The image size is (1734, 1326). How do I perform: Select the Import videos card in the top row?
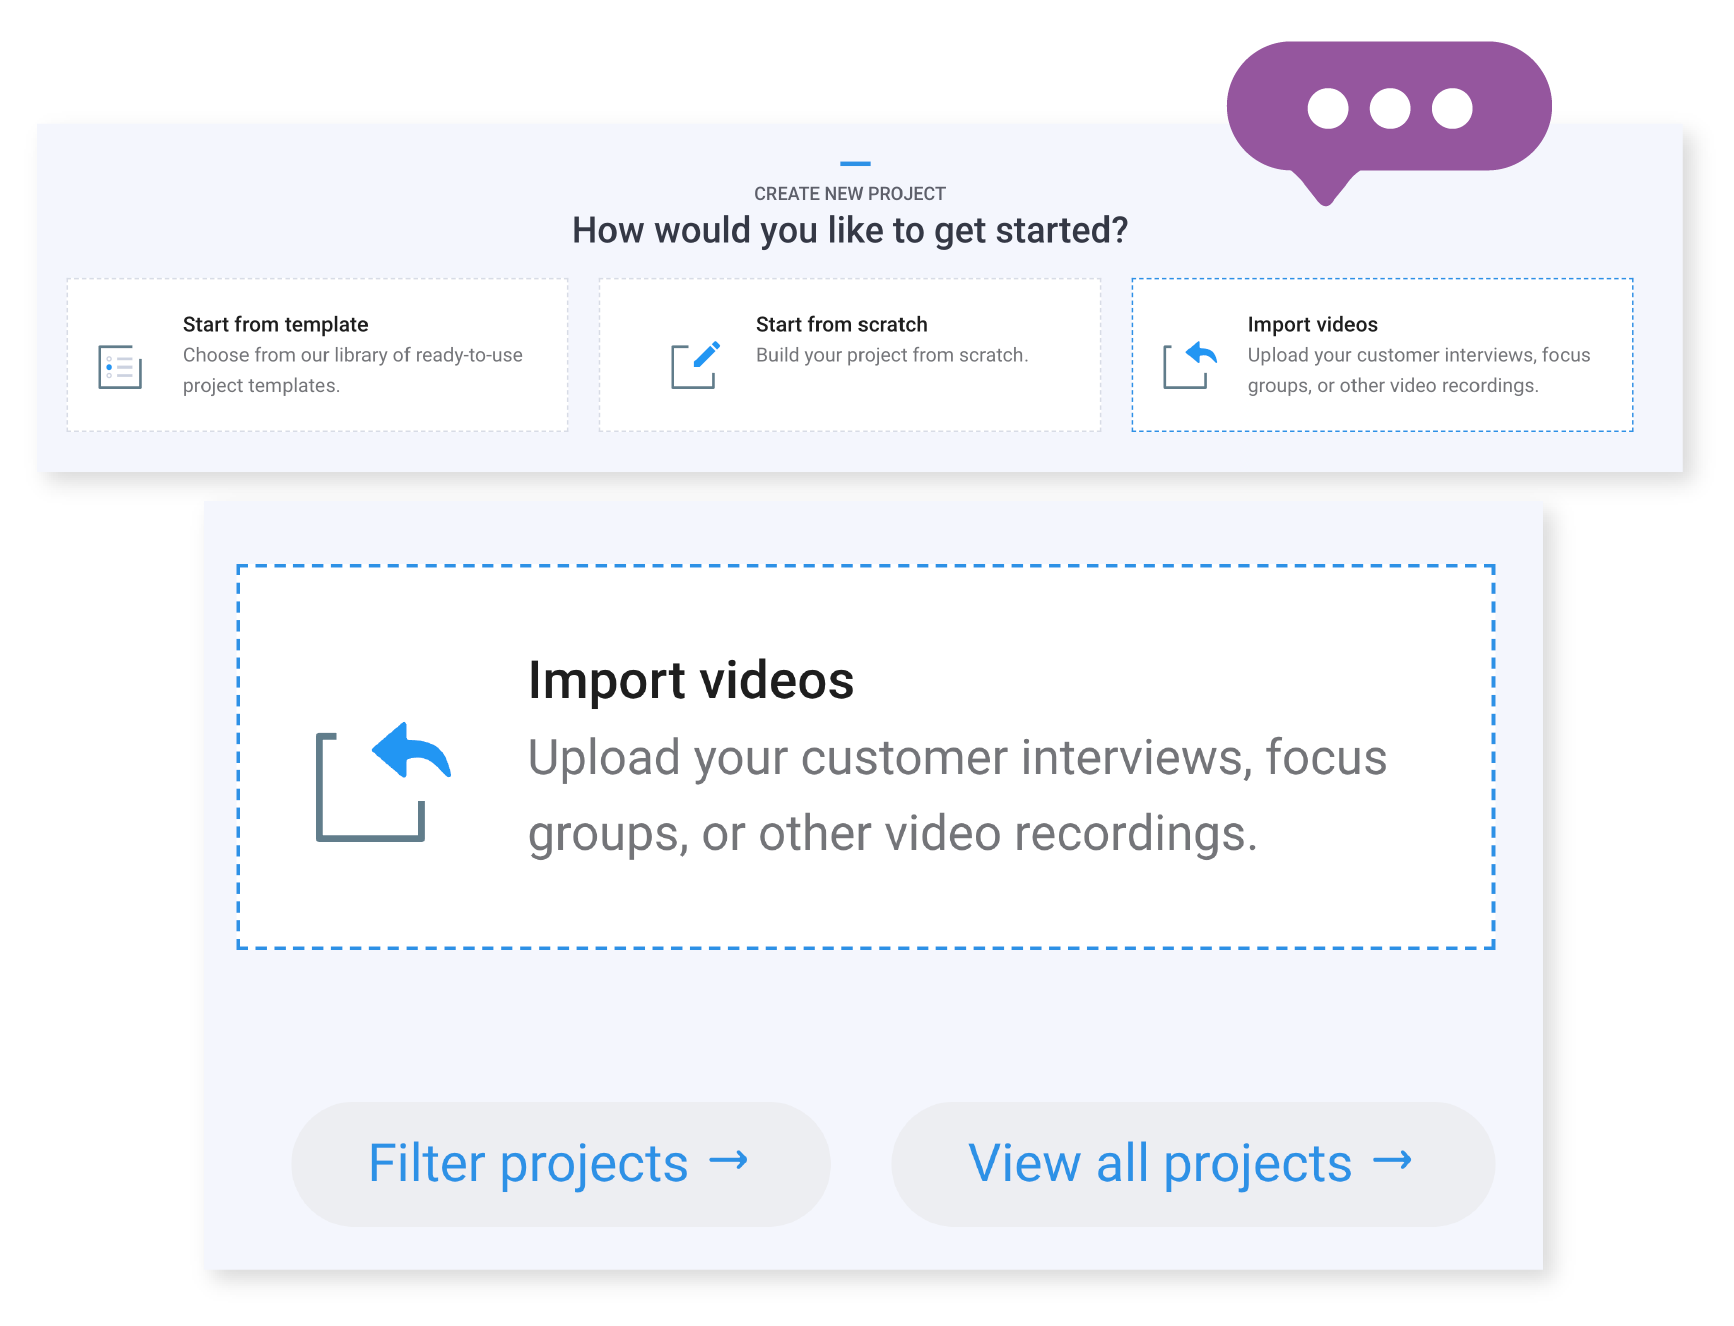pyautogui.click(x=1381, y=354)
